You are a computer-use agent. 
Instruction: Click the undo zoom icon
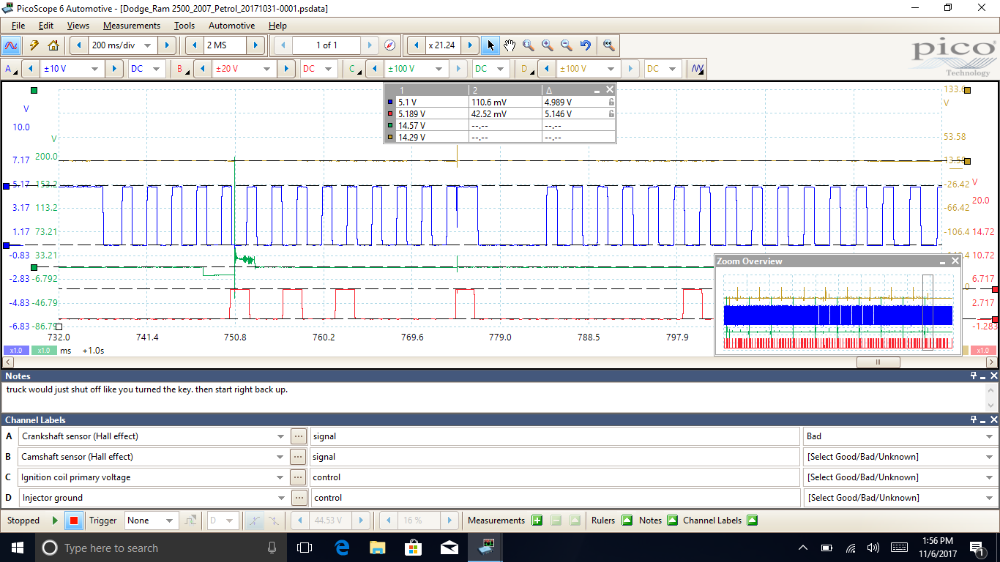coord(585,45)
